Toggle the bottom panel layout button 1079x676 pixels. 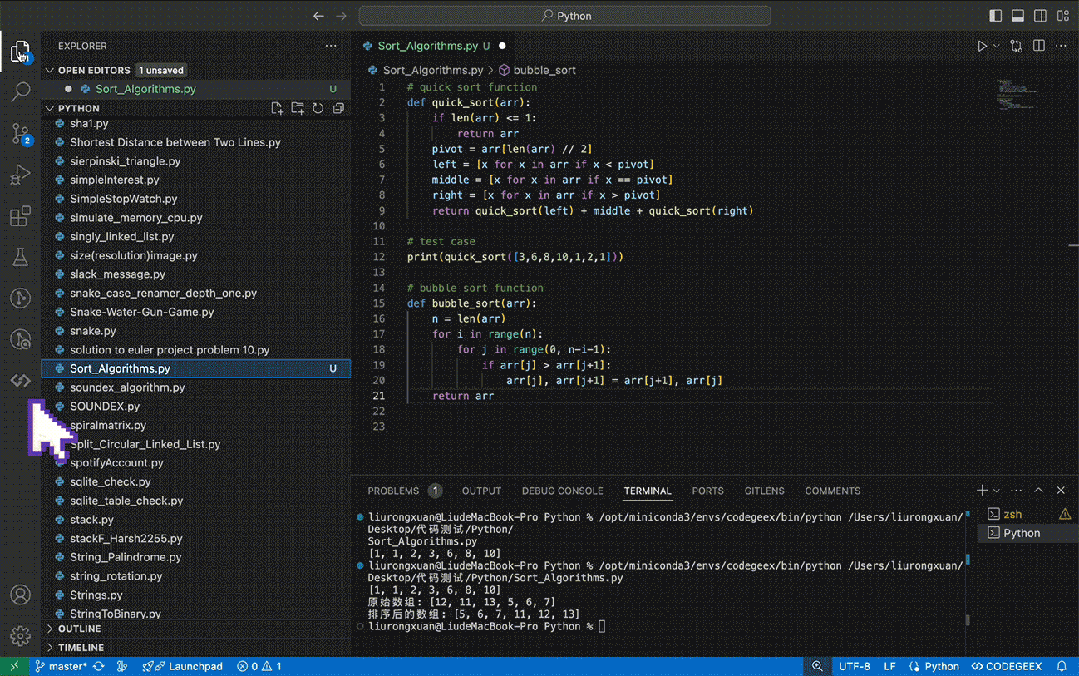[x=1018, y=16]
